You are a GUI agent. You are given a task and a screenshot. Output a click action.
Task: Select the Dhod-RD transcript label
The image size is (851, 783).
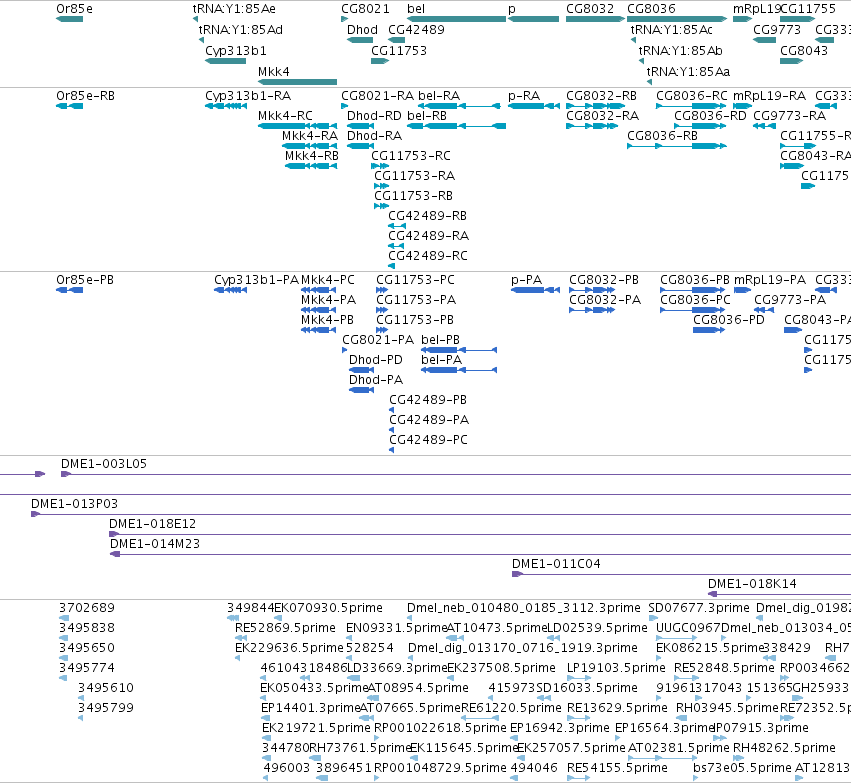374,116
